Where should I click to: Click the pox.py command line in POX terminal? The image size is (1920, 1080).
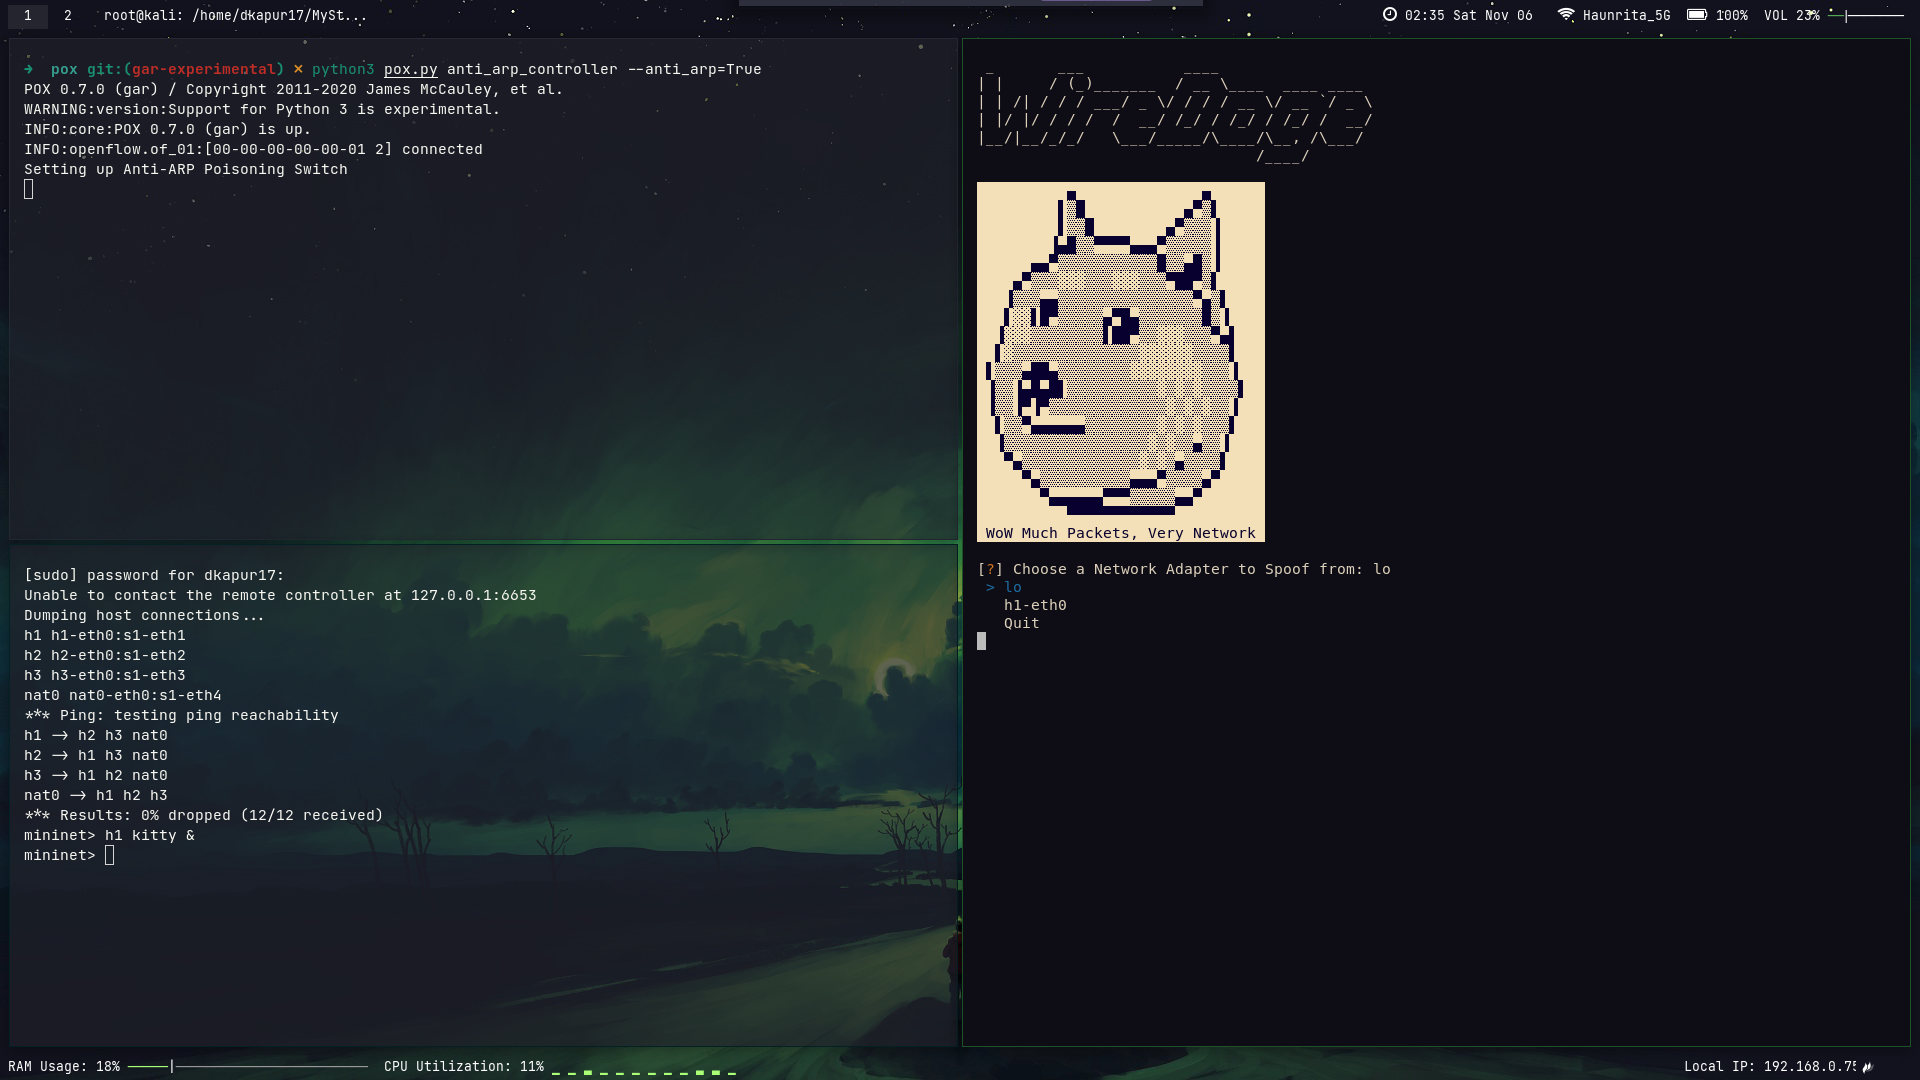tap(392, 70)
